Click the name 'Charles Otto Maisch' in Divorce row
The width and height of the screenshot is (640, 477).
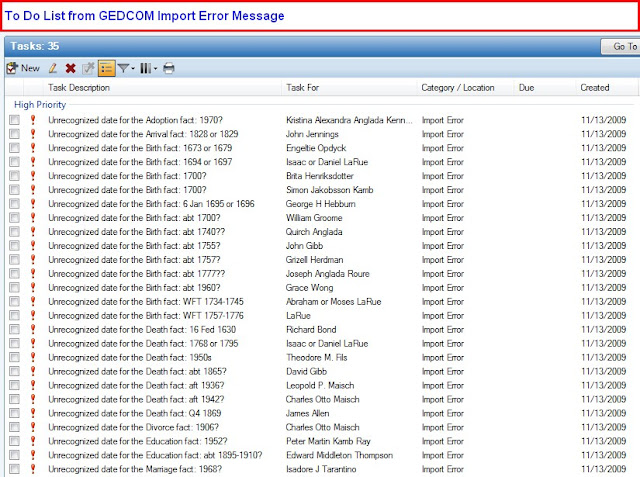322,427
